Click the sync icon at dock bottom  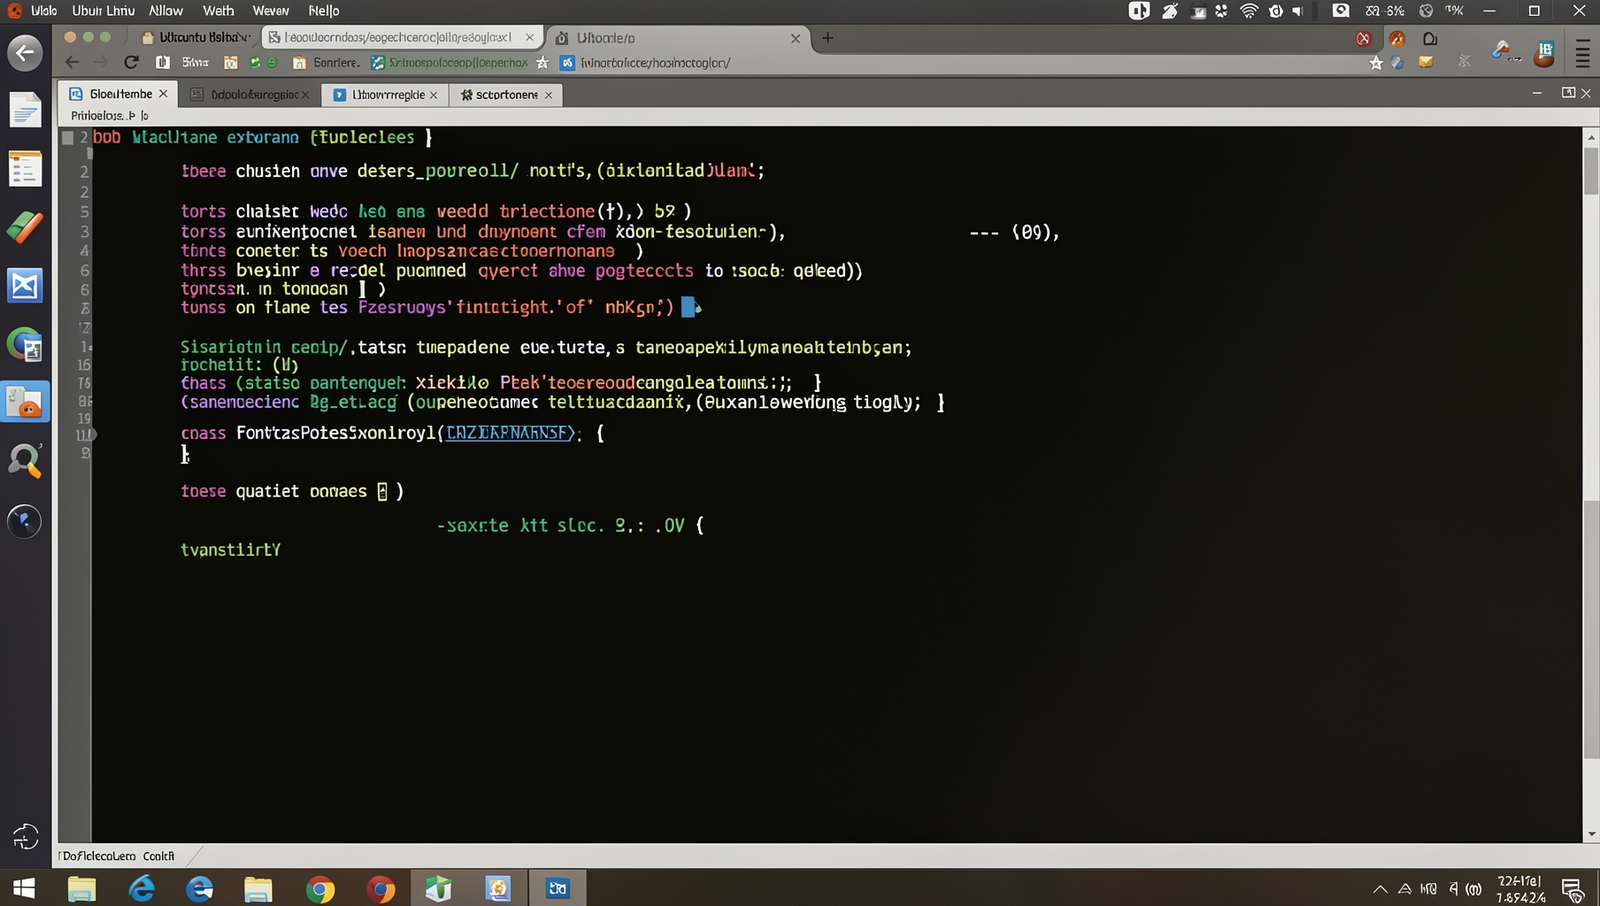pyautogui.click(x=25, y=837)
